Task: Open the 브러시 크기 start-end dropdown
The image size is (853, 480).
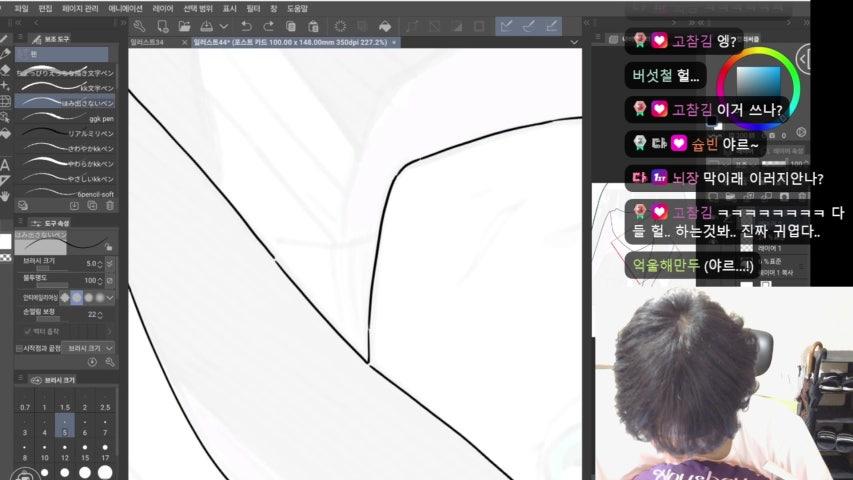Action: click(x=88, y=348)
